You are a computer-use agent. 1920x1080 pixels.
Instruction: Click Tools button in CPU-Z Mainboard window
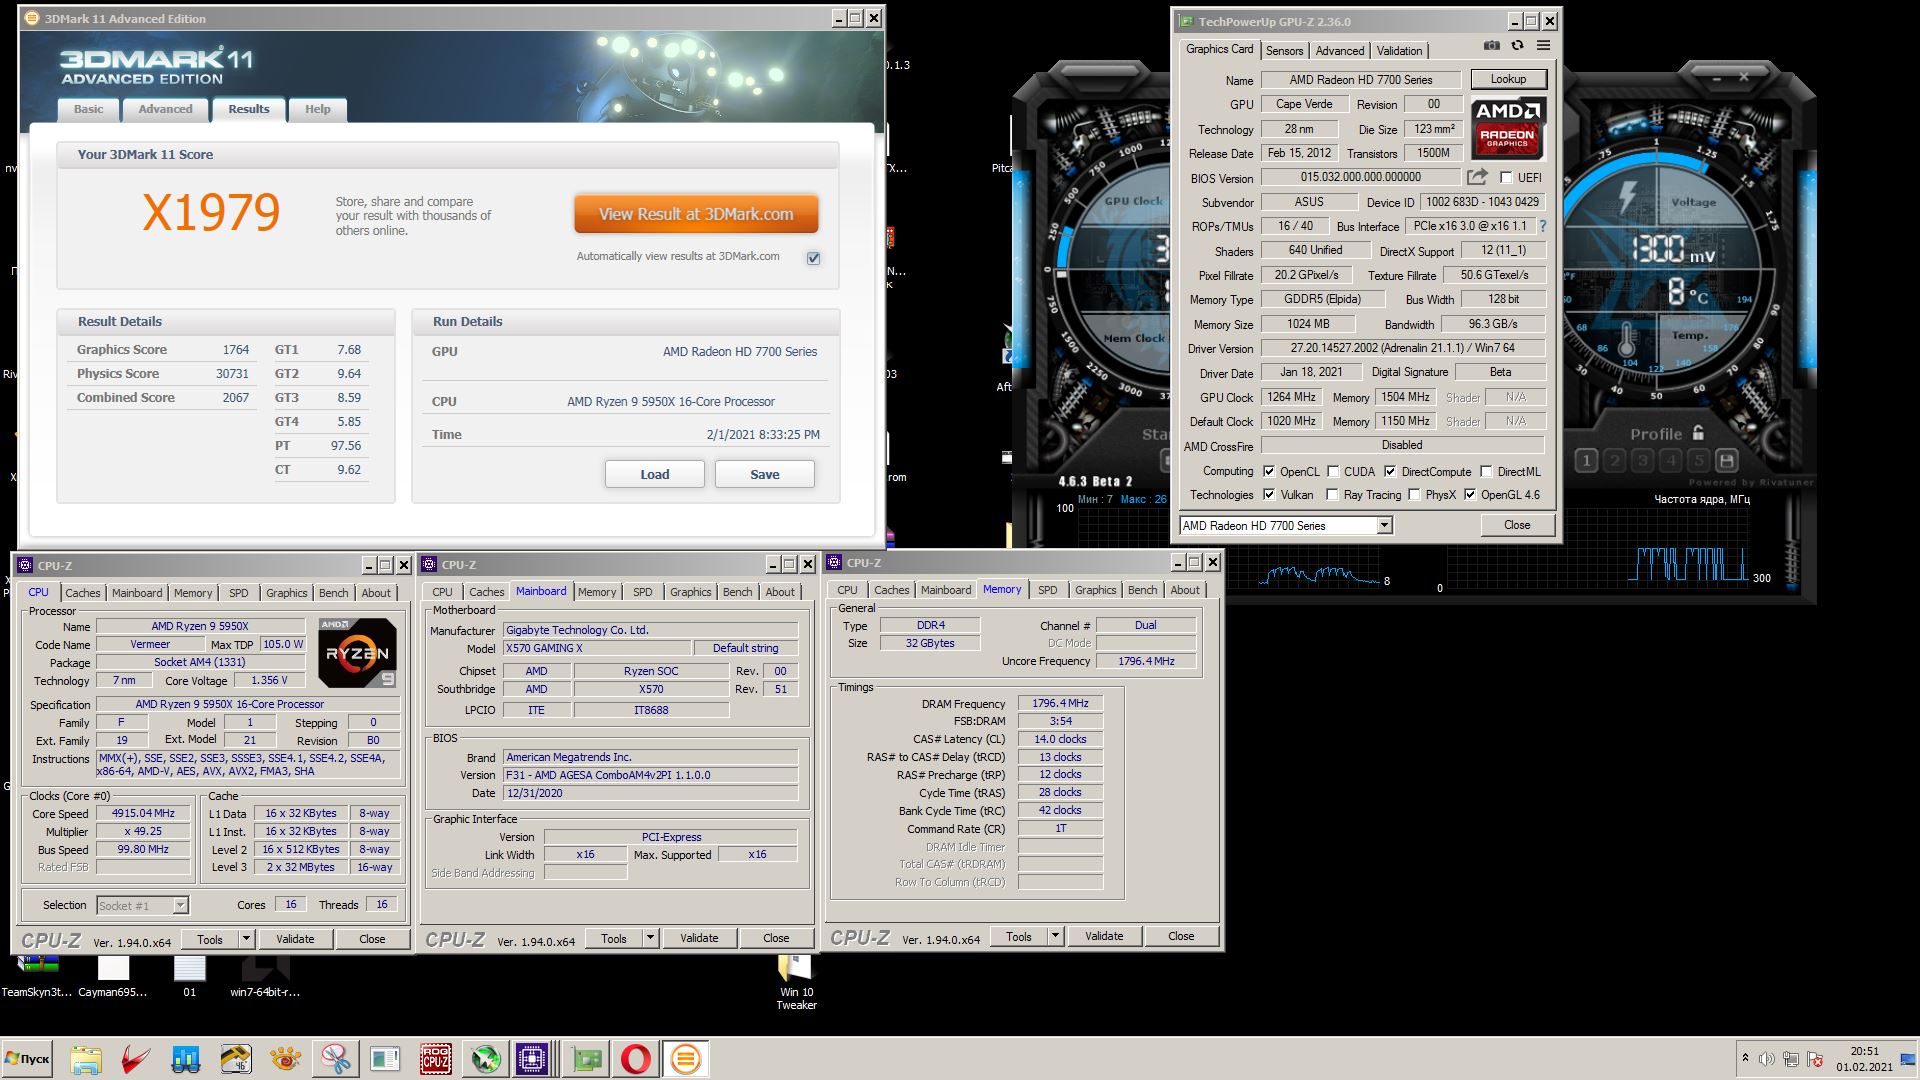pyautogui.click(x=614, y=938)
